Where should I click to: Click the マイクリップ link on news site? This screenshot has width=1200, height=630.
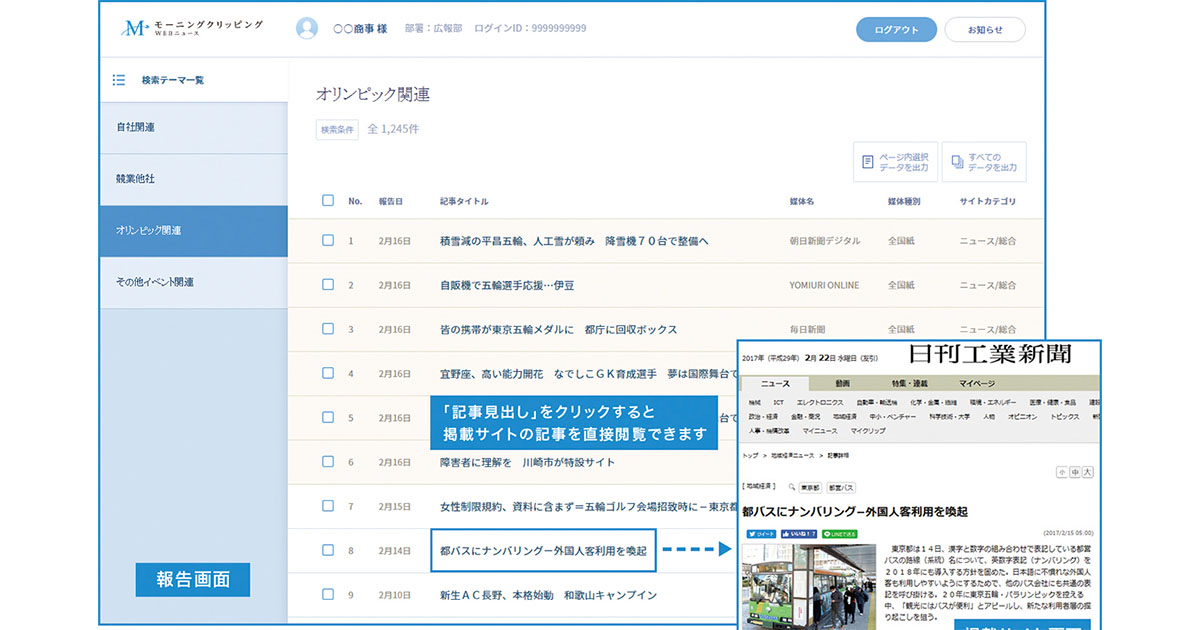point(868,431)
